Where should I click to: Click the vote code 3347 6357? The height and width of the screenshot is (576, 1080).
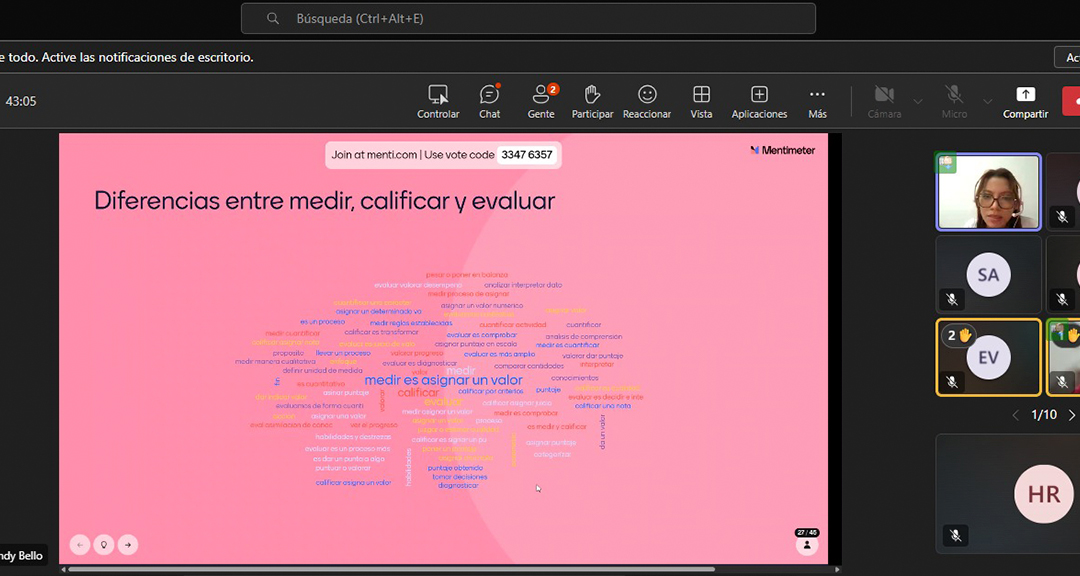(x=527, y=155)
